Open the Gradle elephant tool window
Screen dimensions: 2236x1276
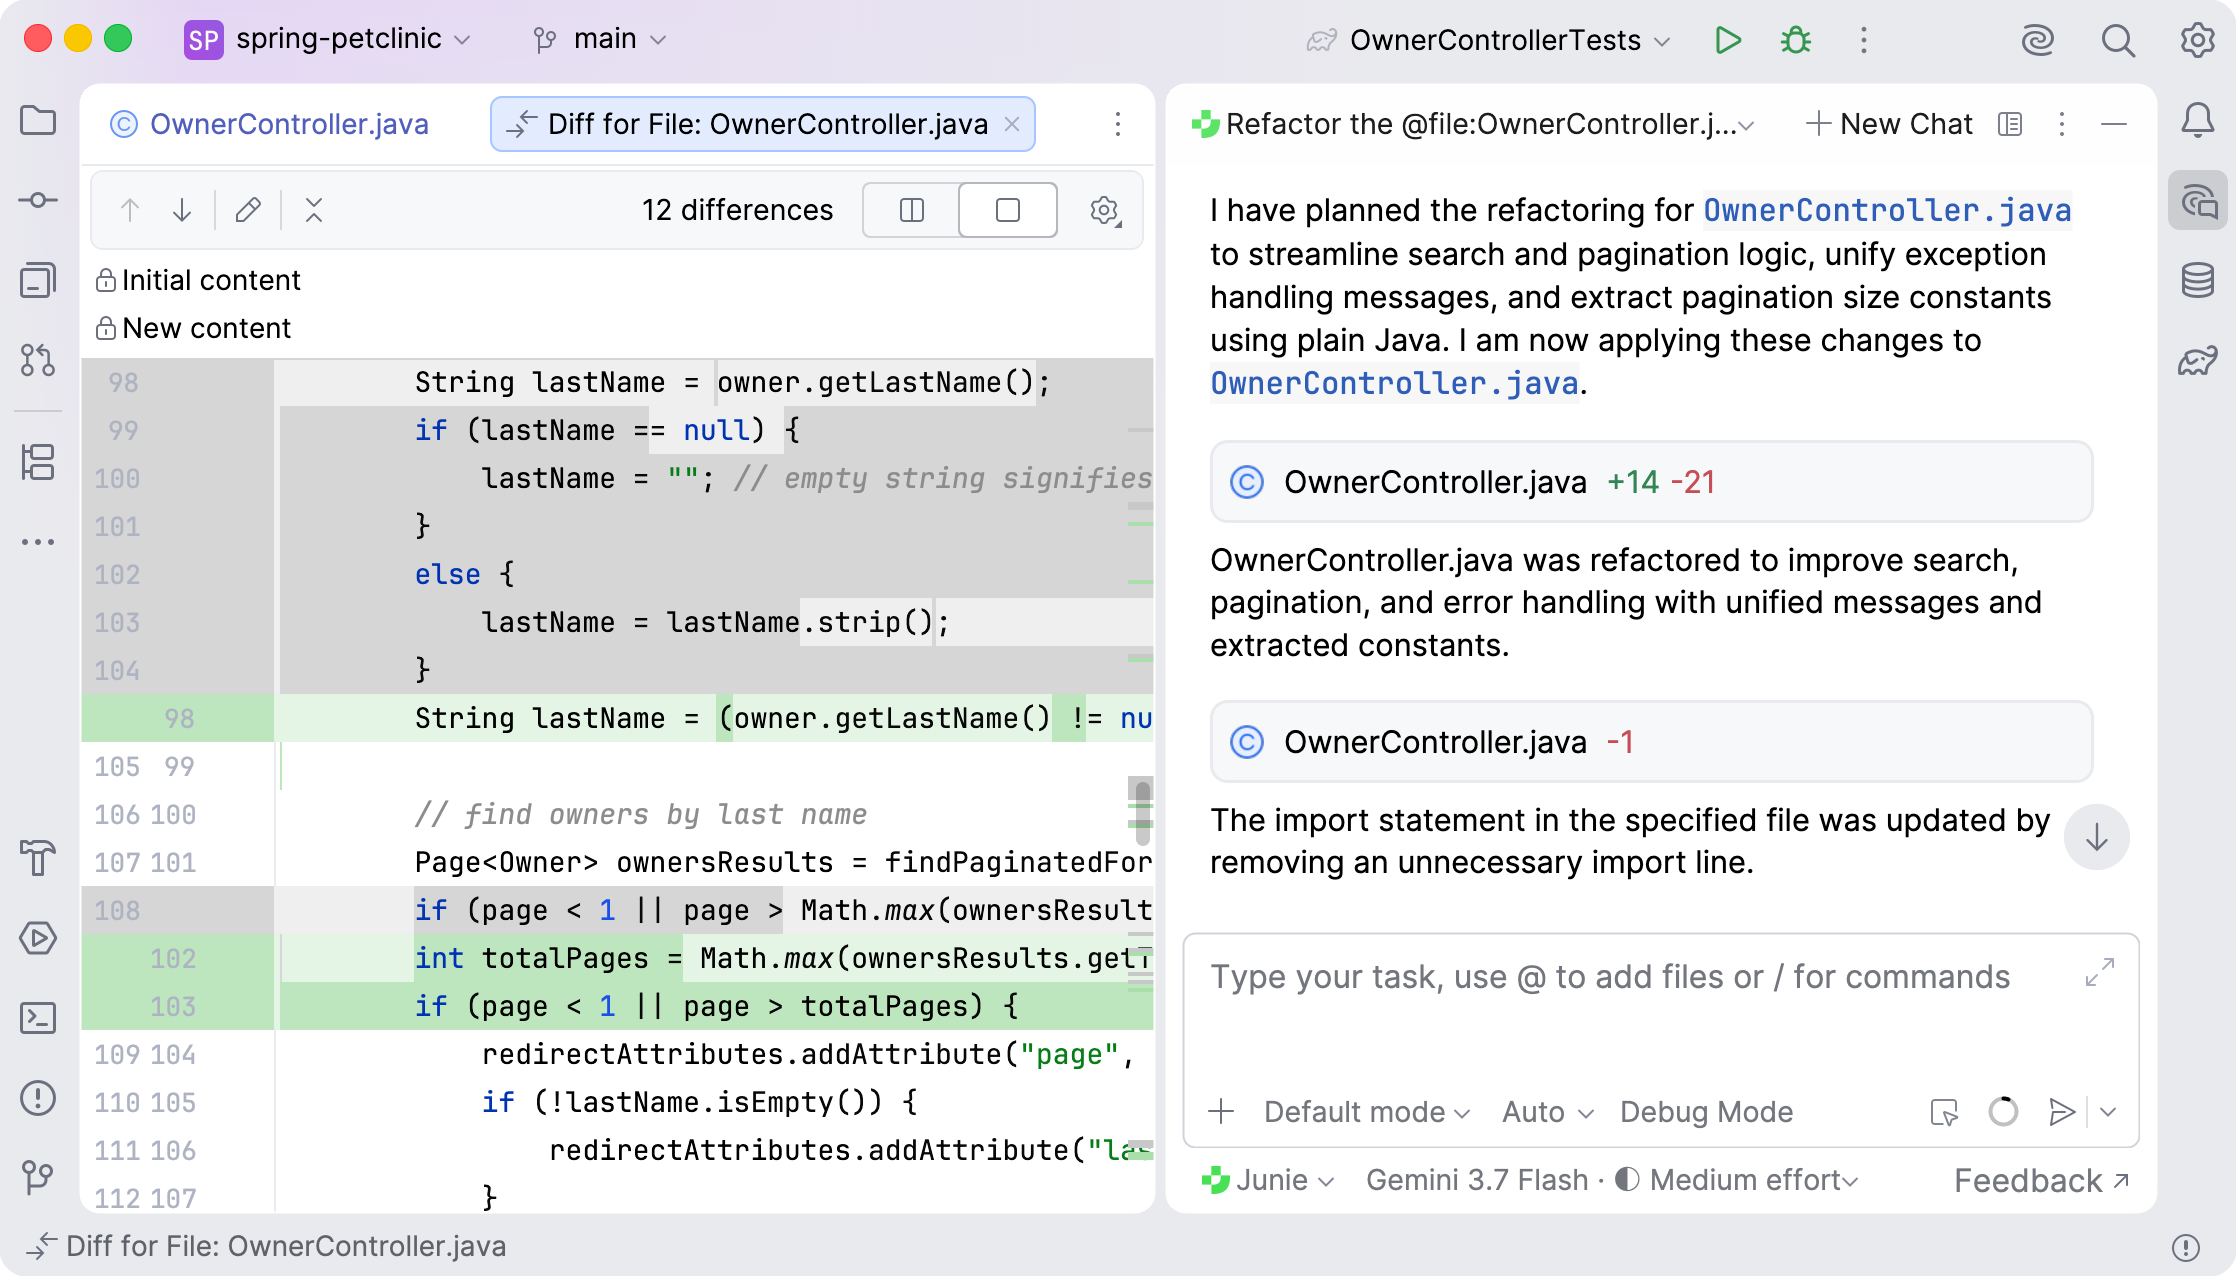(x=2197, y=360)
